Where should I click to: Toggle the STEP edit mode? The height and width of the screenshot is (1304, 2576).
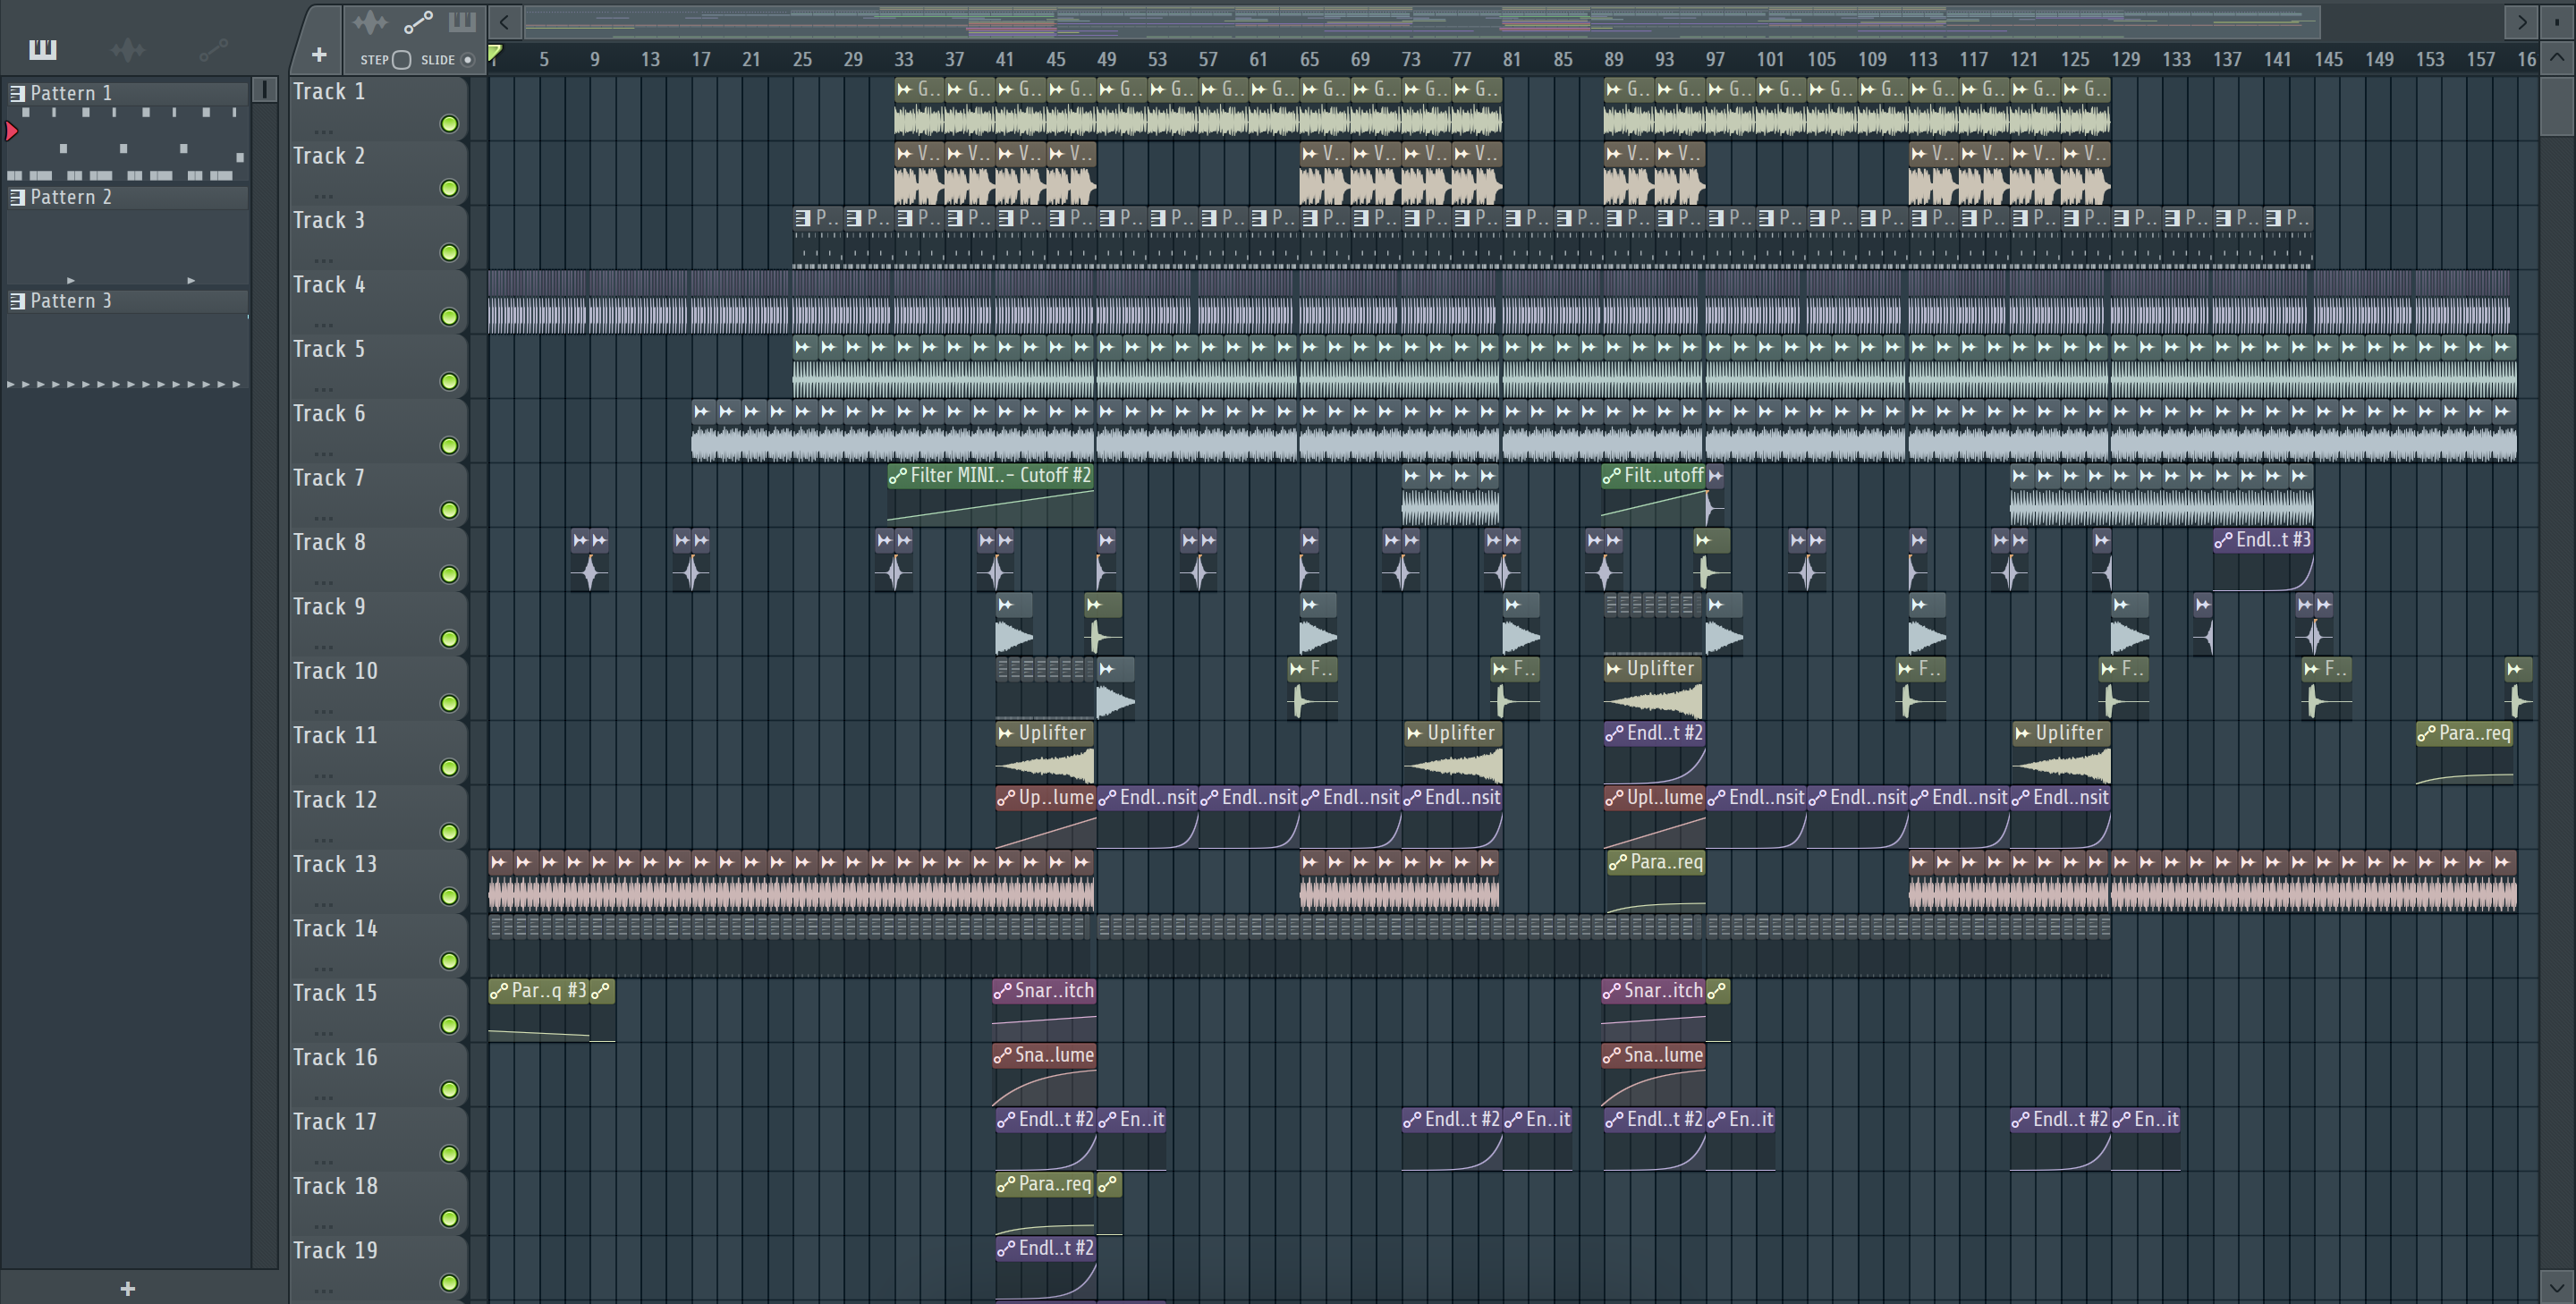401,60
